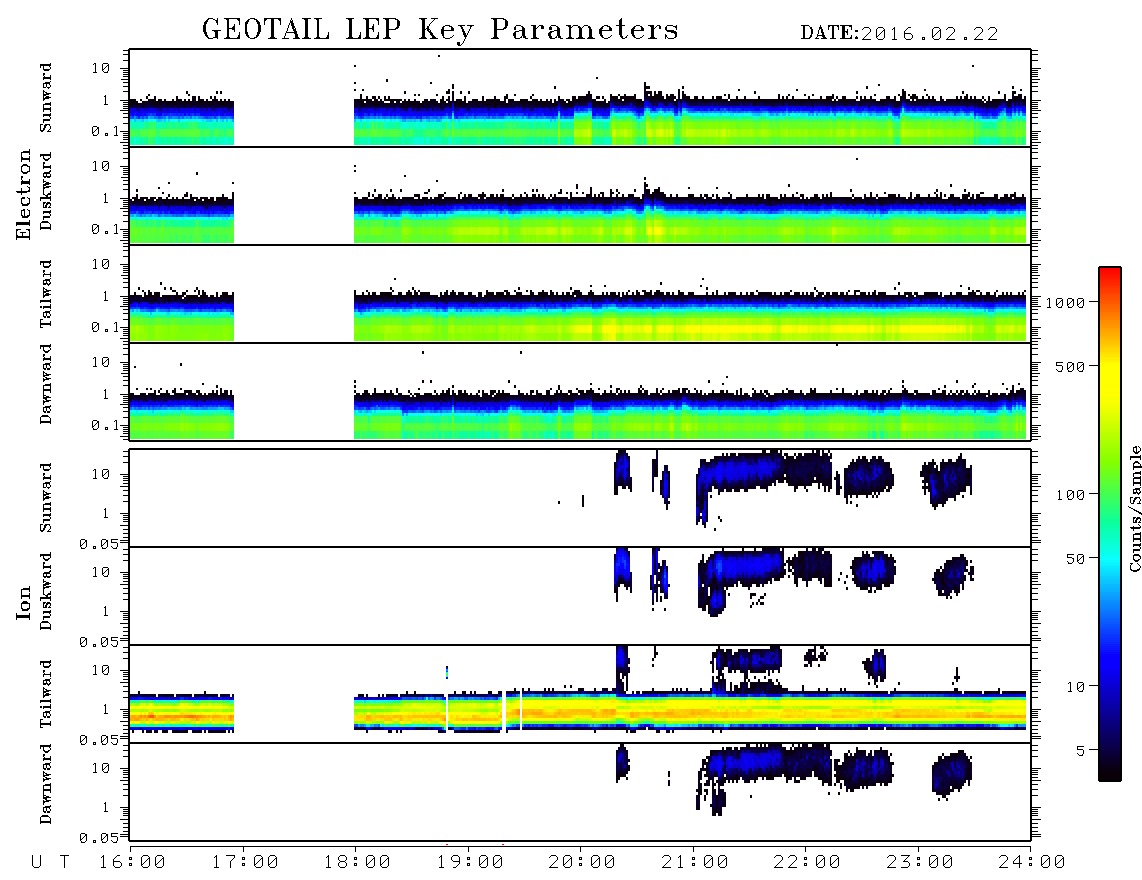Click the 100 colorbar tick value
Screen dimensions: 1142x880
pos(1070,495)
